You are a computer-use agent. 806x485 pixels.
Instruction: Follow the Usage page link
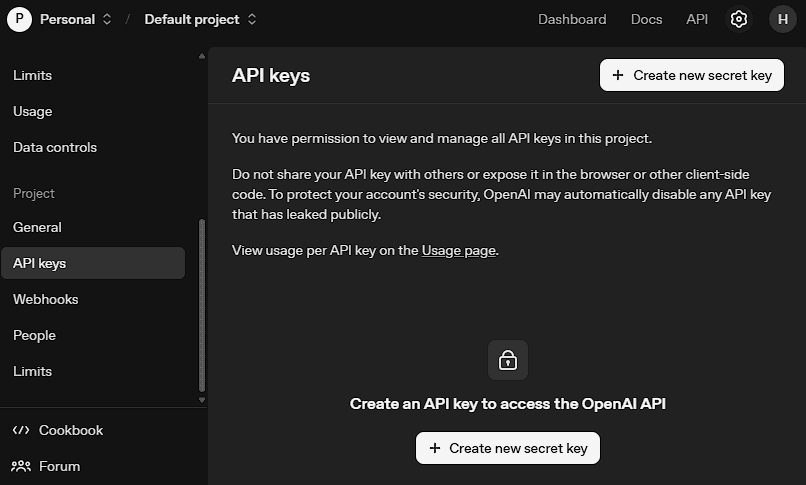click(x=458, y=250)
